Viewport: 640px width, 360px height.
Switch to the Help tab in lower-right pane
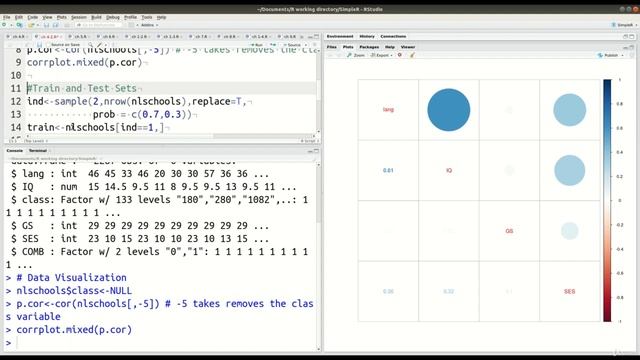coord(390,47)
